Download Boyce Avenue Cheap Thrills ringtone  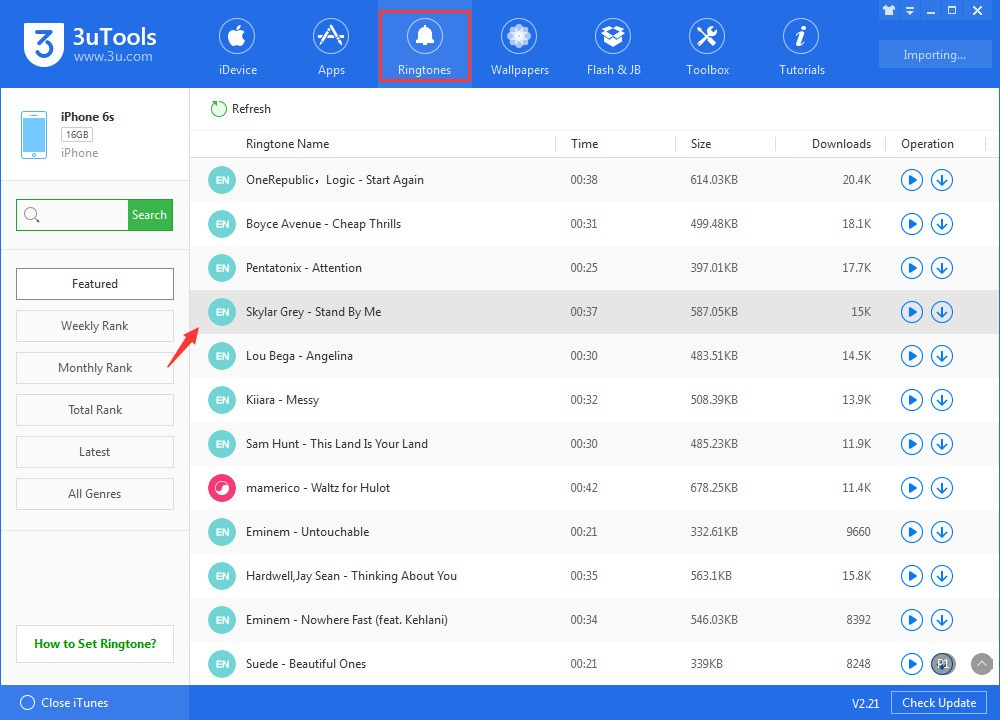tap(941, 224)
